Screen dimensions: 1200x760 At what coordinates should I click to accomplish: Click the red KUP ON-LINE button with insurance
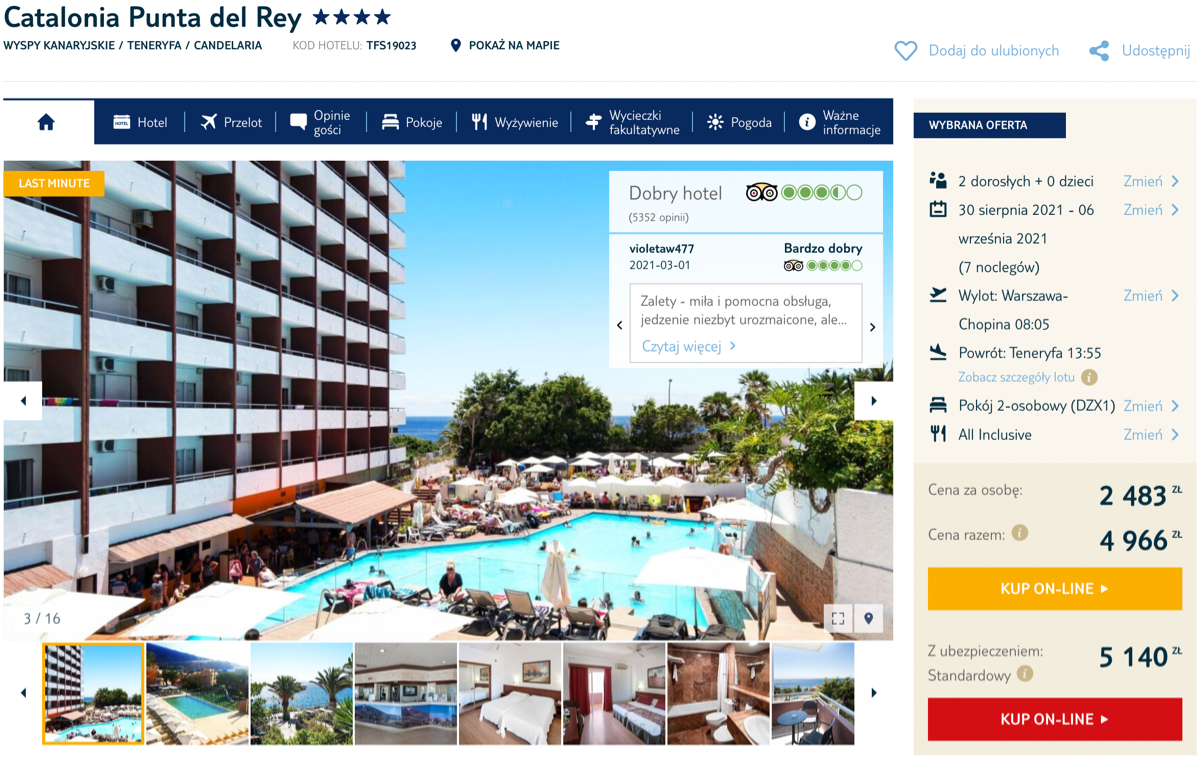click(1055, 719)
